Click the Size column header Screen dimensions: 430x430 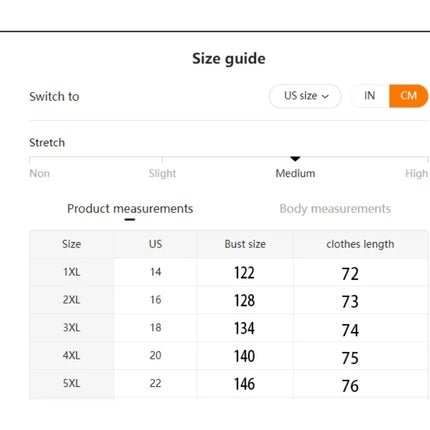coord(71,244)
